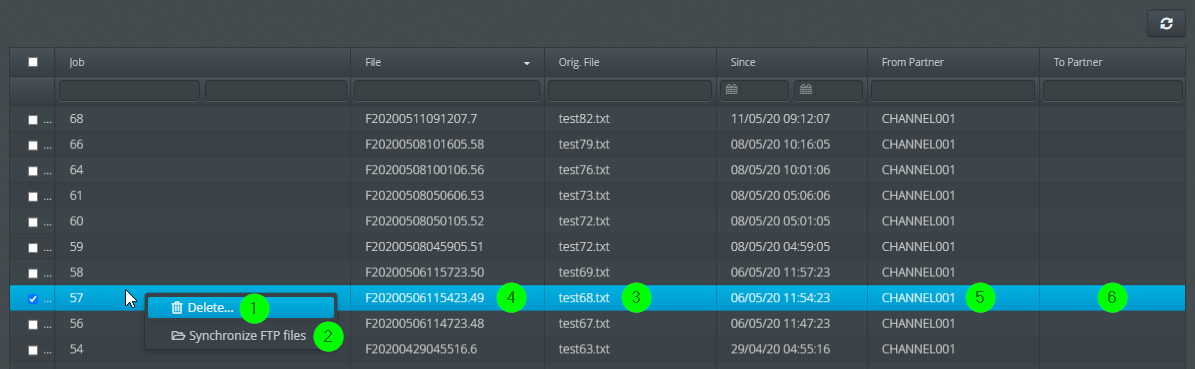Click timestamp 08/05/20 10:01:06
1195x369 pixels.
[780, 169]
